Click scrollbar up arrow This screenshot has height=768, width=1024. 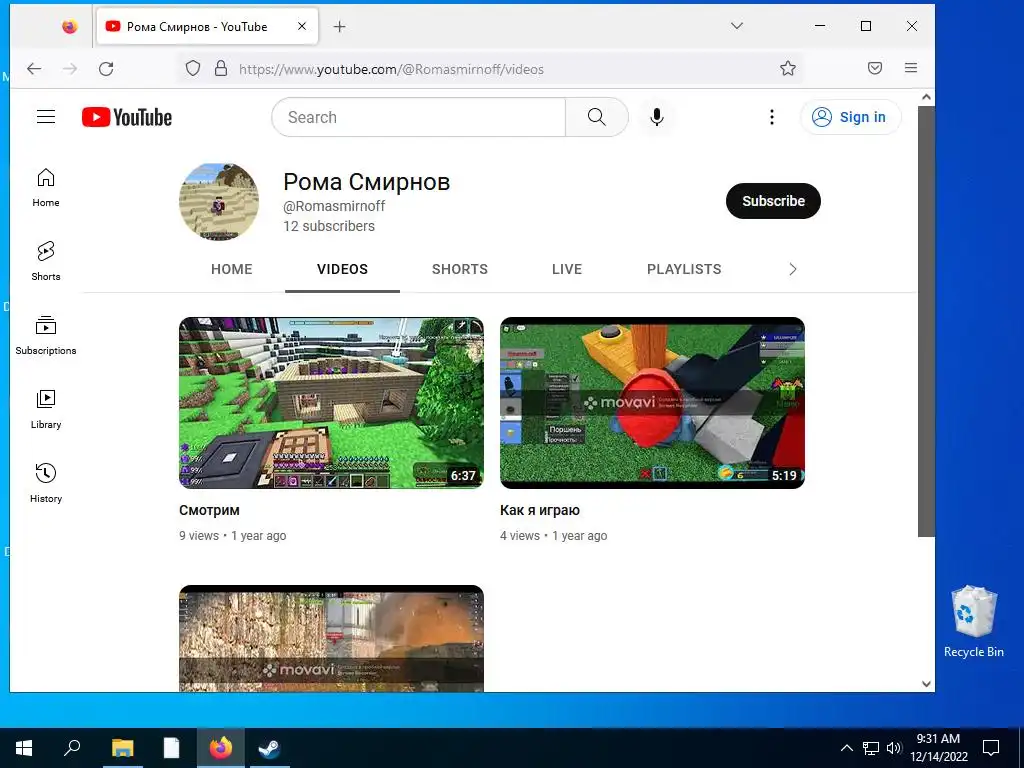pyautogui.click(x=926, y=97)
